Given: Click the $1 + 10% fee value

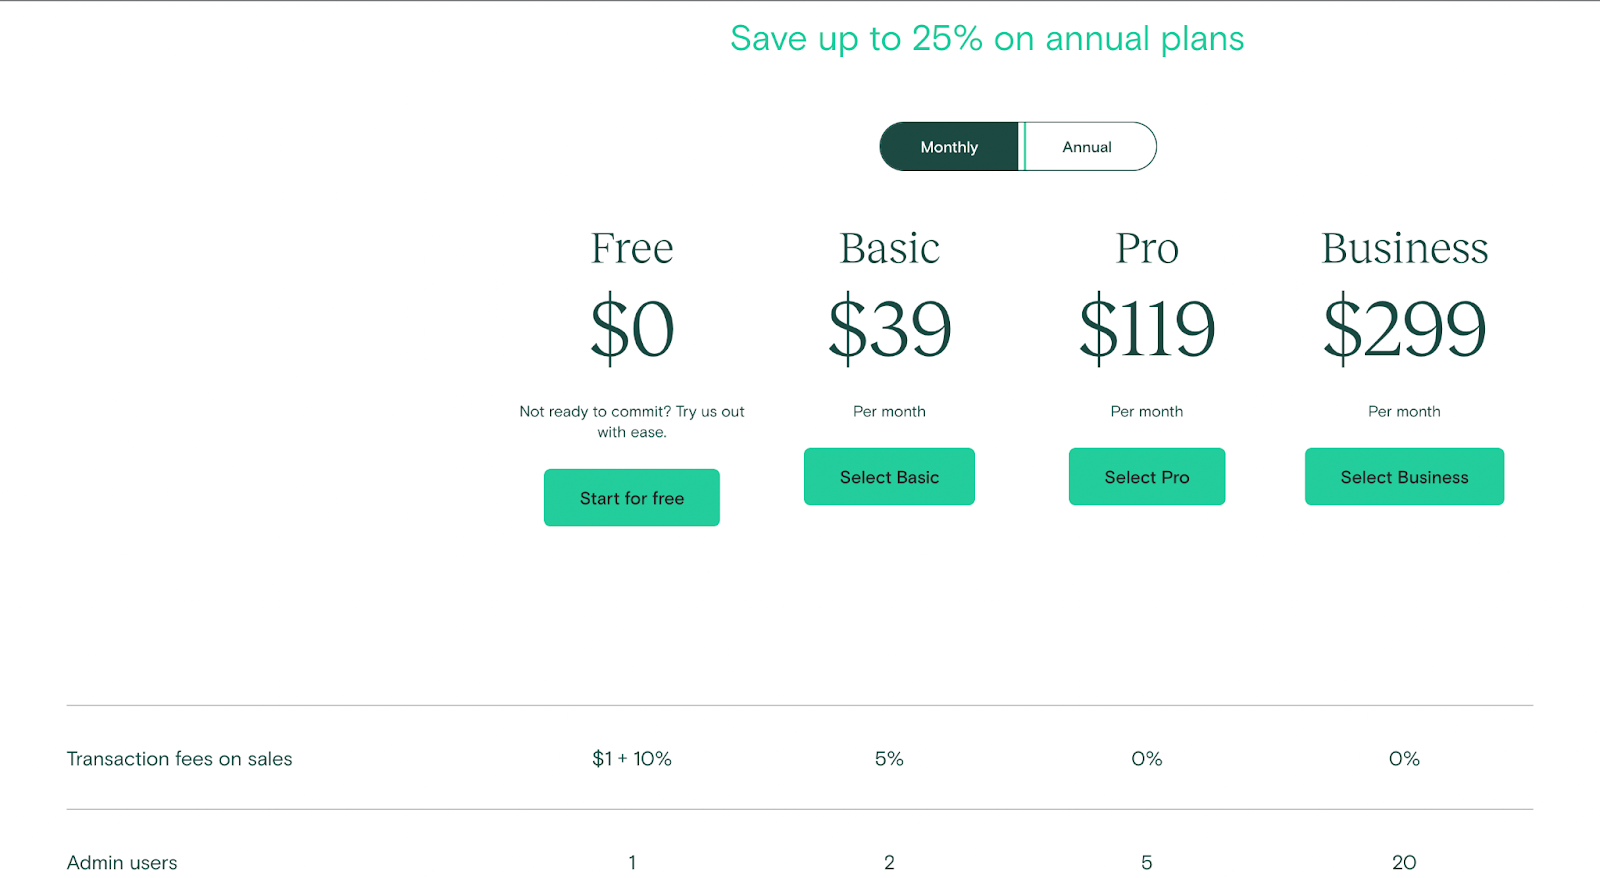Looking at the screenshot, I should tap(632, 759).
